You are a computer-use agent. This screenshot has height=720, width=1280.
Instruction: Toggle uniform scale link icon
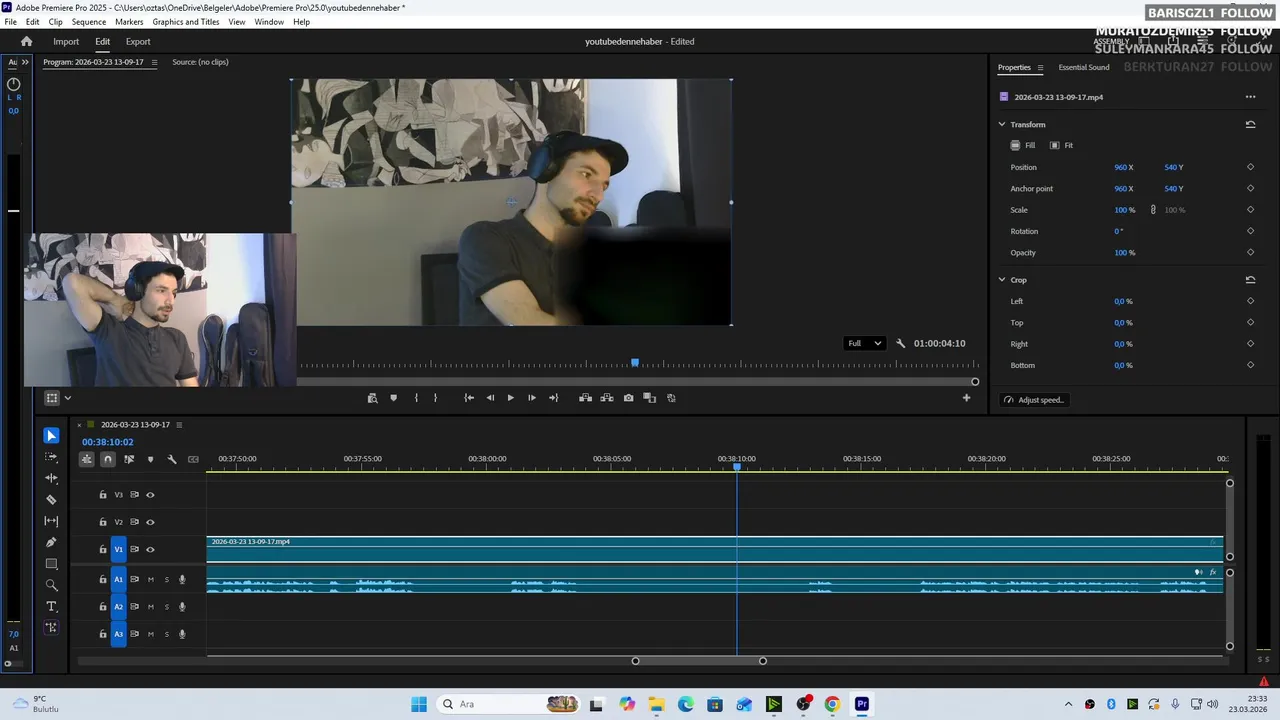(x=1153, y=210)
